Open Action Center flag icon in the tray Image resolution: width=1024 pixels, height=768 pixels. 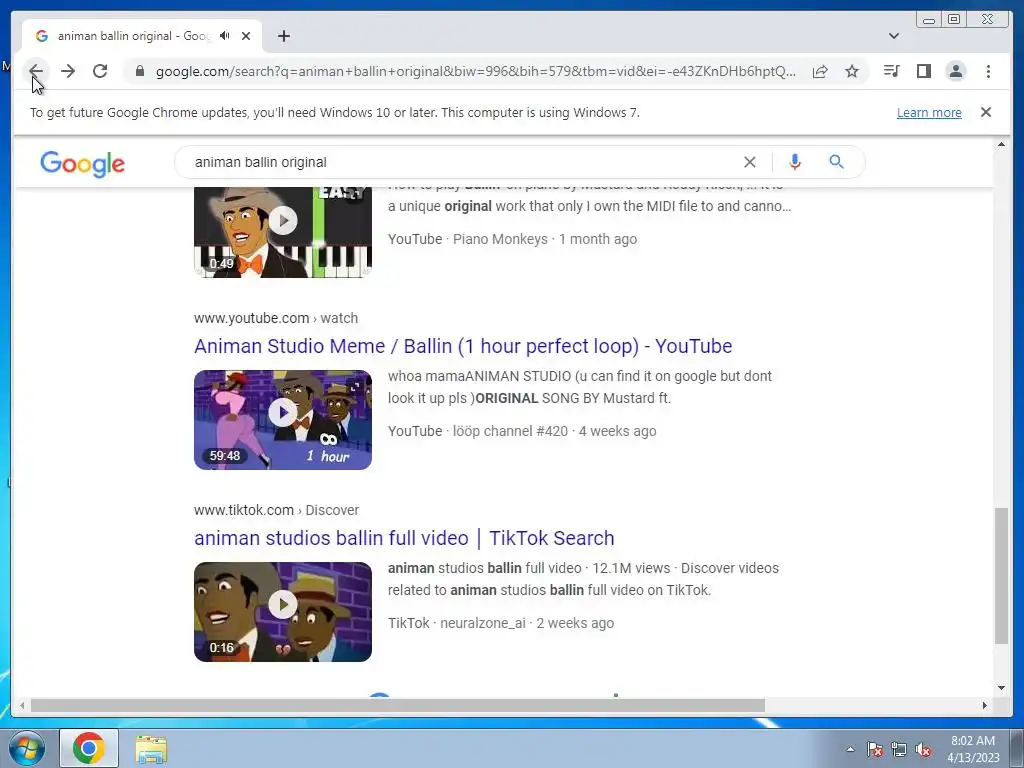pos(875,749)
